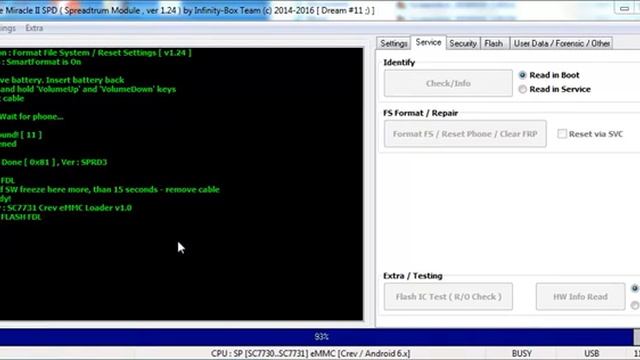Click the FS Format / Repair group label

pyautogui.click(x=420, y=113)
